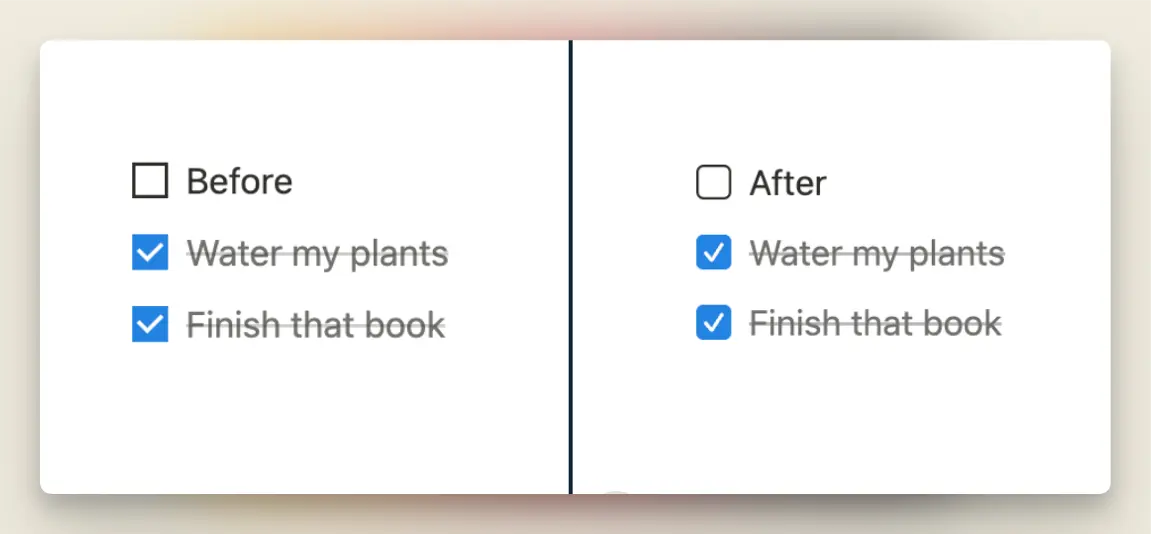Click the word 'that' in the After list
This screenshot has height=534, width=1151.
pyautogui.click(x=881, y=324)
